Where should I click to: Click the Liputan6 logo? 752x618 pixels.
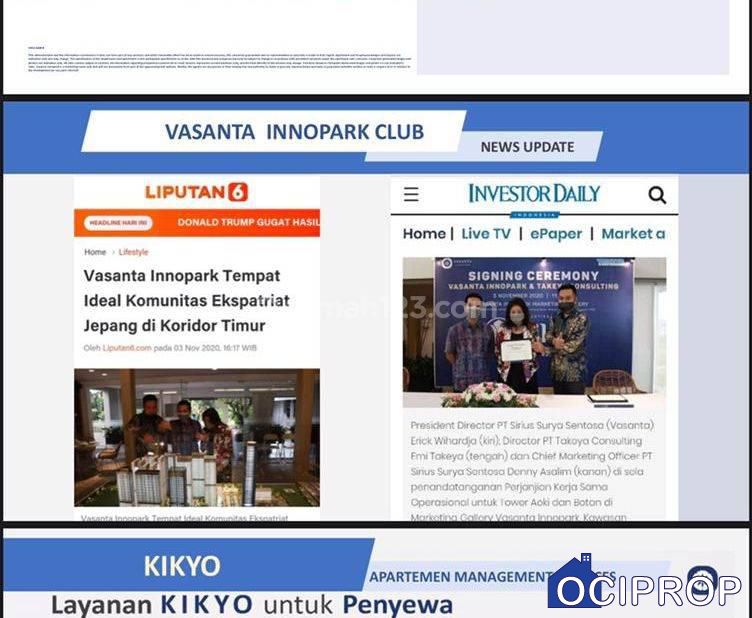coord(196,192)
